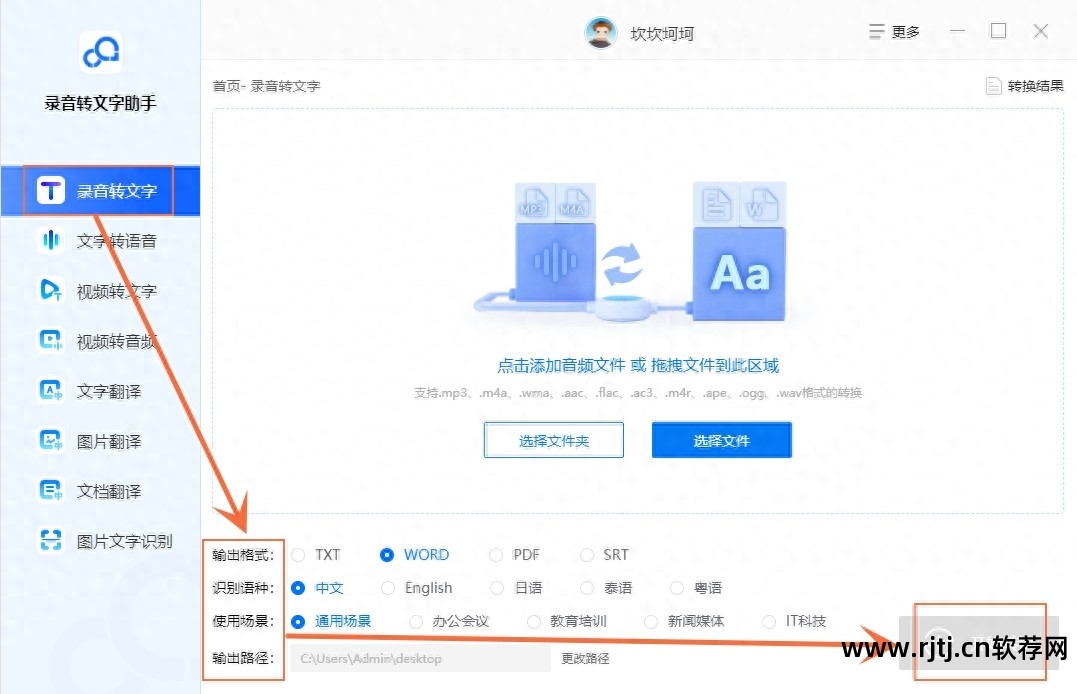Click the 选择文件夹 button
1077x694 pixels.
point(553,439)
